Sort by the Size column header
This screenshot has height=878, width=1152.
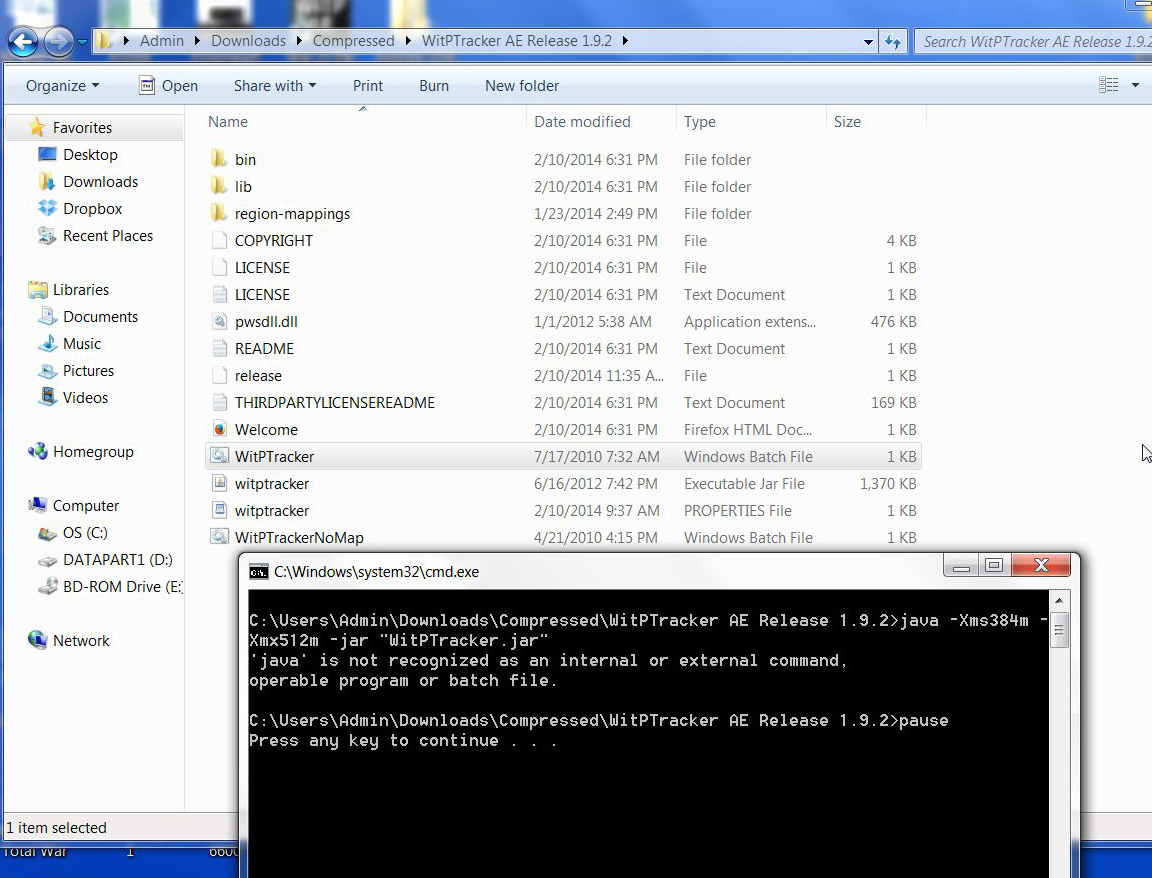tap(876, 122)
